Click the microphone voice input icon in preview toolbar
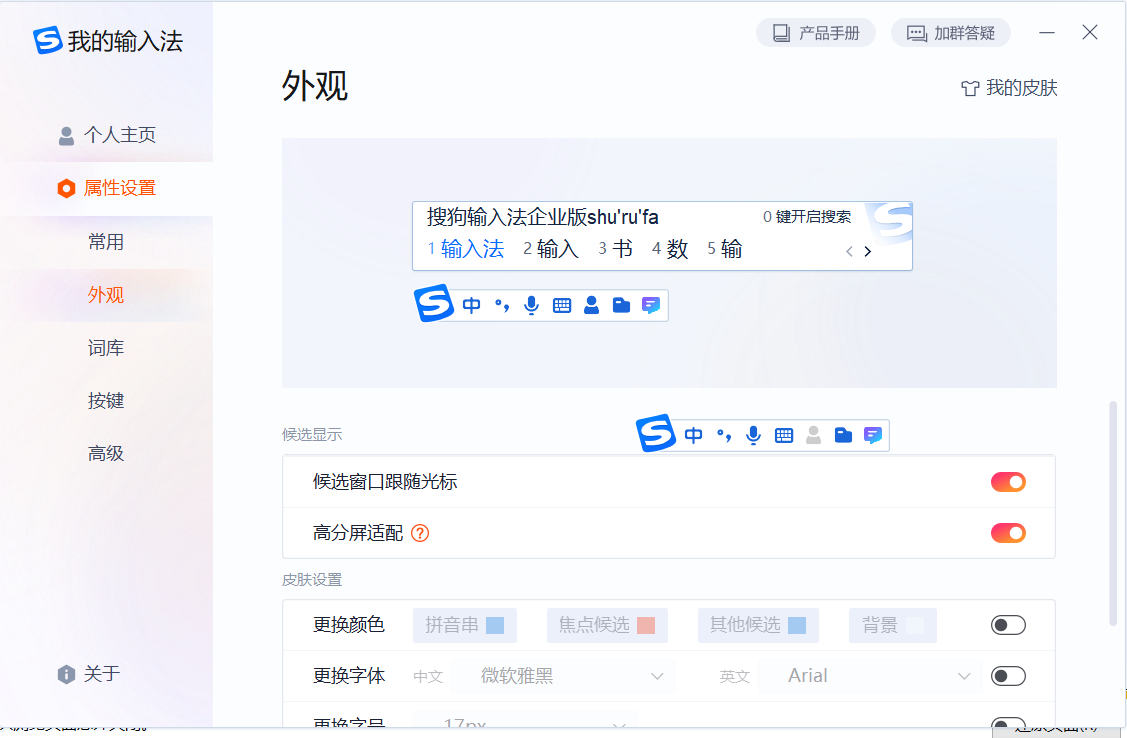Image resolution: width=1127 pixels, height=738 pixels. [x=531, y=305]
